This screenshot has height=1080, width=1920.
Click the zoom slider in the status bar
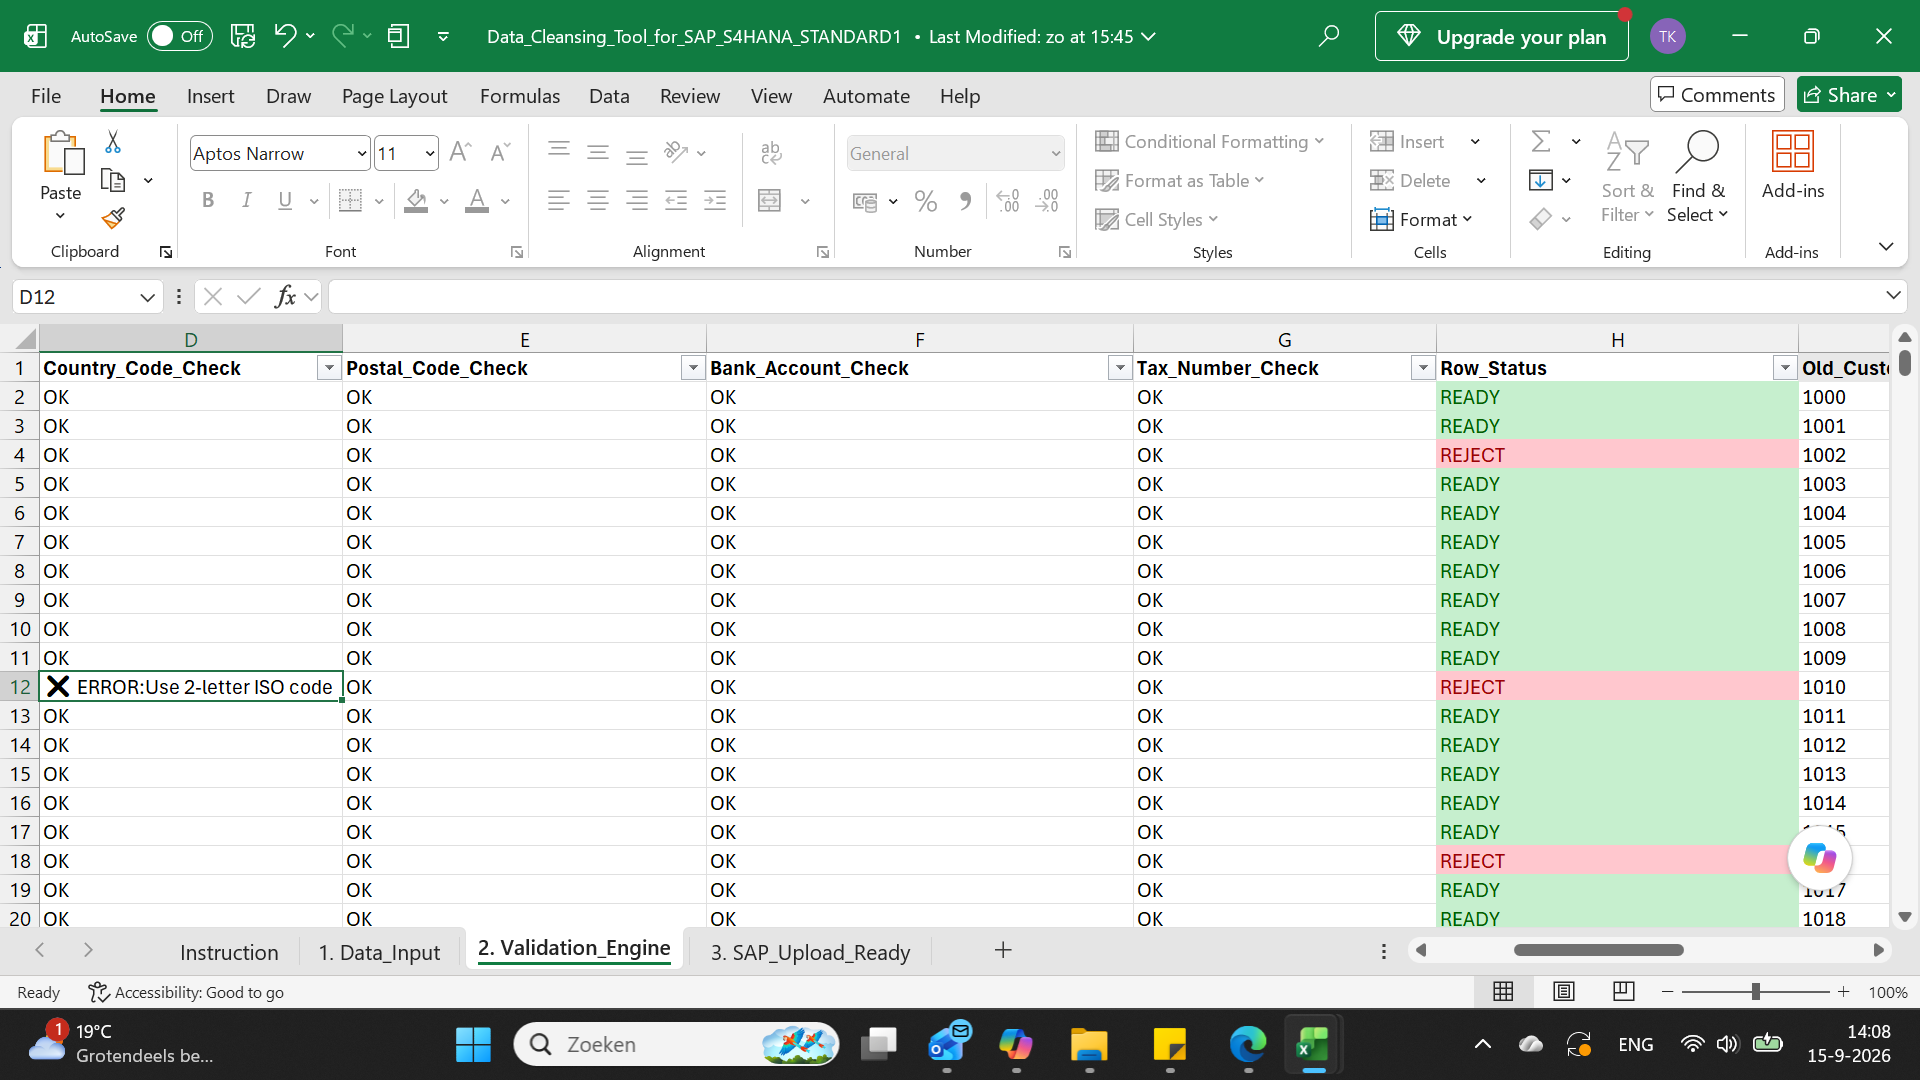point(1755,991)
